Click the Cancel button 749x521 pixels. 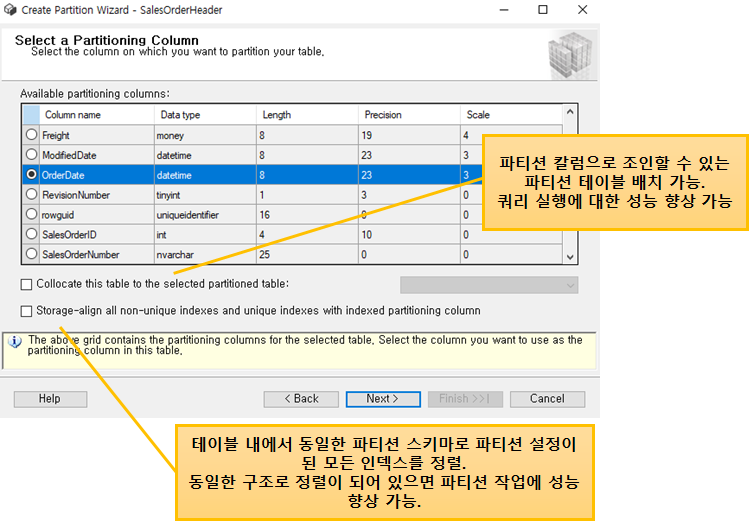pyautogui.click(x=547, y=399)
